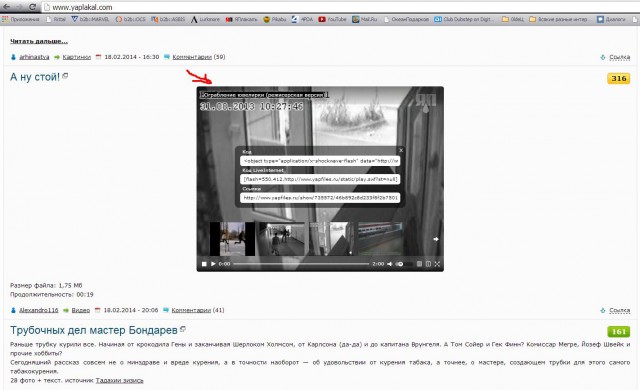Open Трубочных дел мастер Бондарев new window icon

182,328
